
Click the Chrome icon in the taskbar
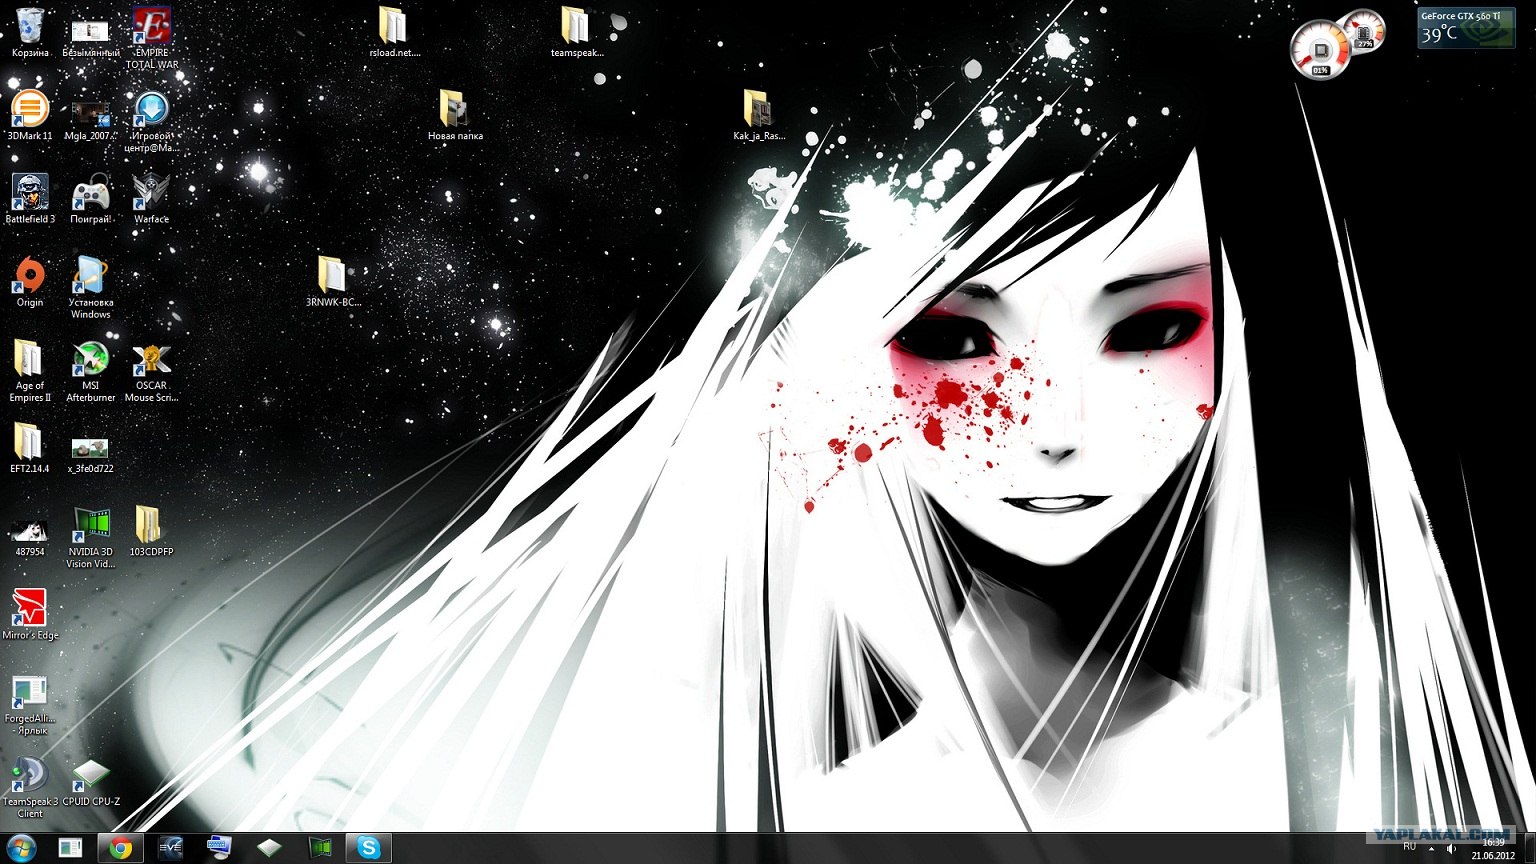coord(120,848)
